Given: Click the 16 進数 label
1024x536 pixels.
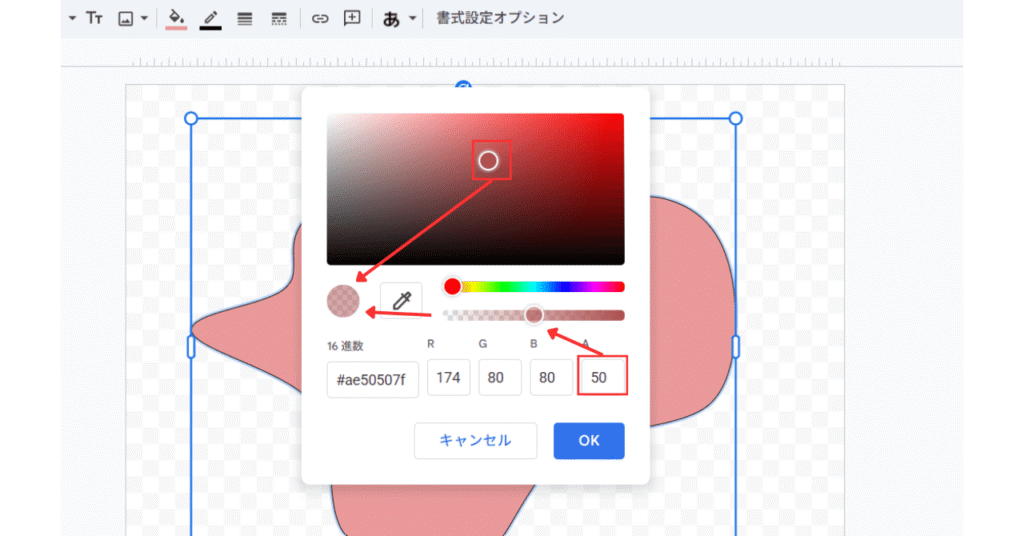Looking at the screenshot, I should click(345, 346).
